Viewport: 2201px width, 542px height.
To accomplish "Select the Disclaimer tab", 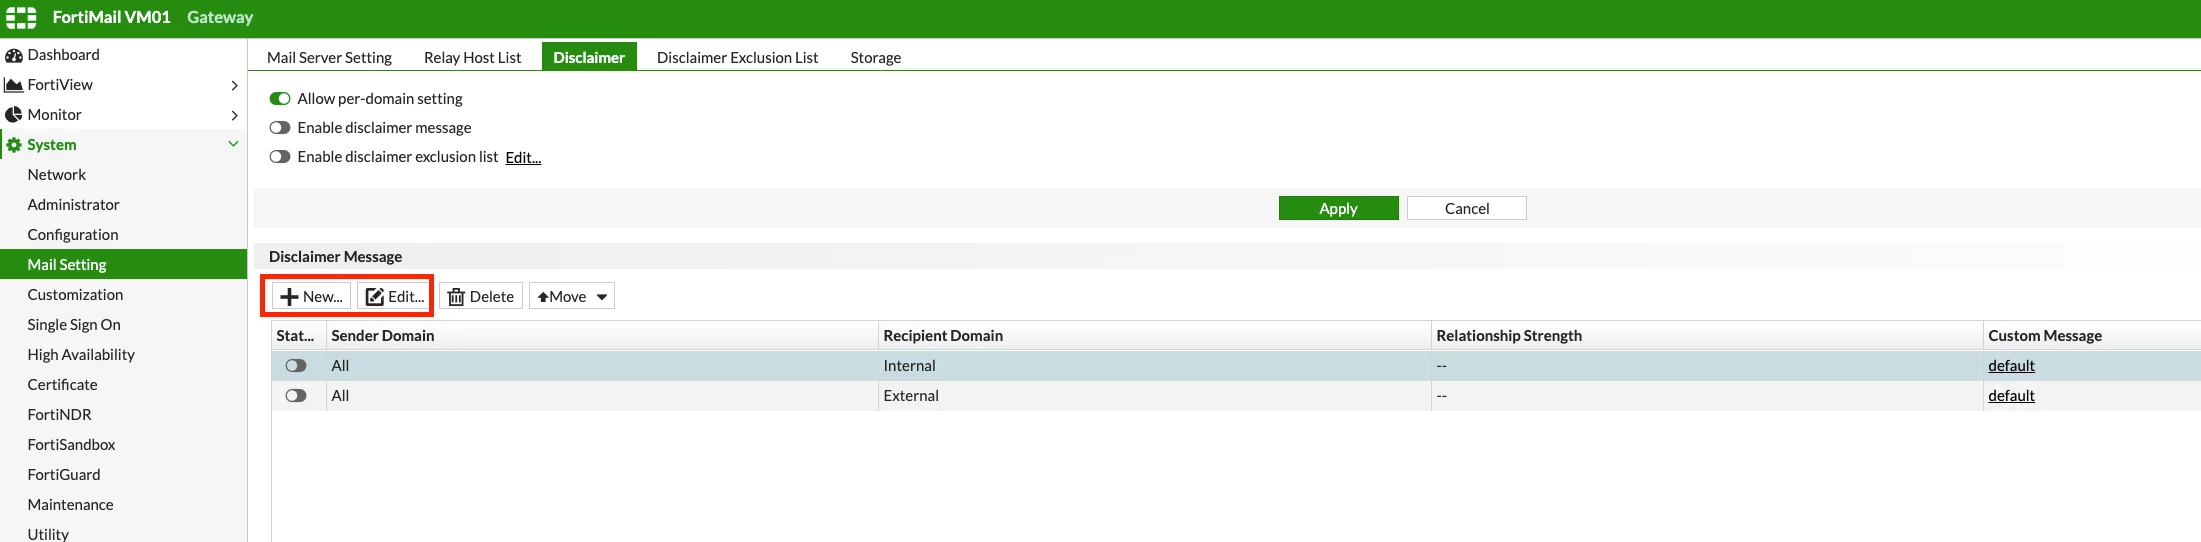I will click(x=589, y=57).
